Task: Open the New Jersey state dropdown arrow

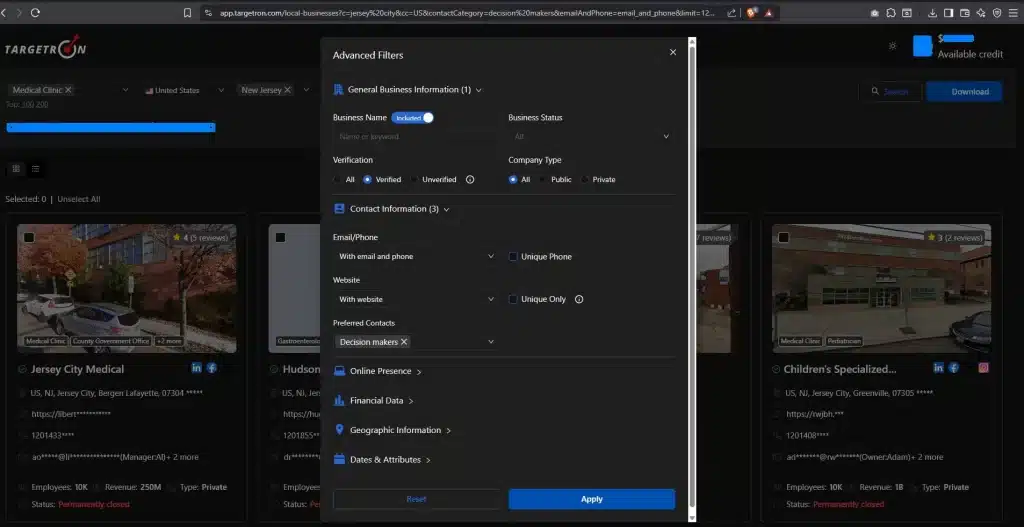Action: pos(306,90)
